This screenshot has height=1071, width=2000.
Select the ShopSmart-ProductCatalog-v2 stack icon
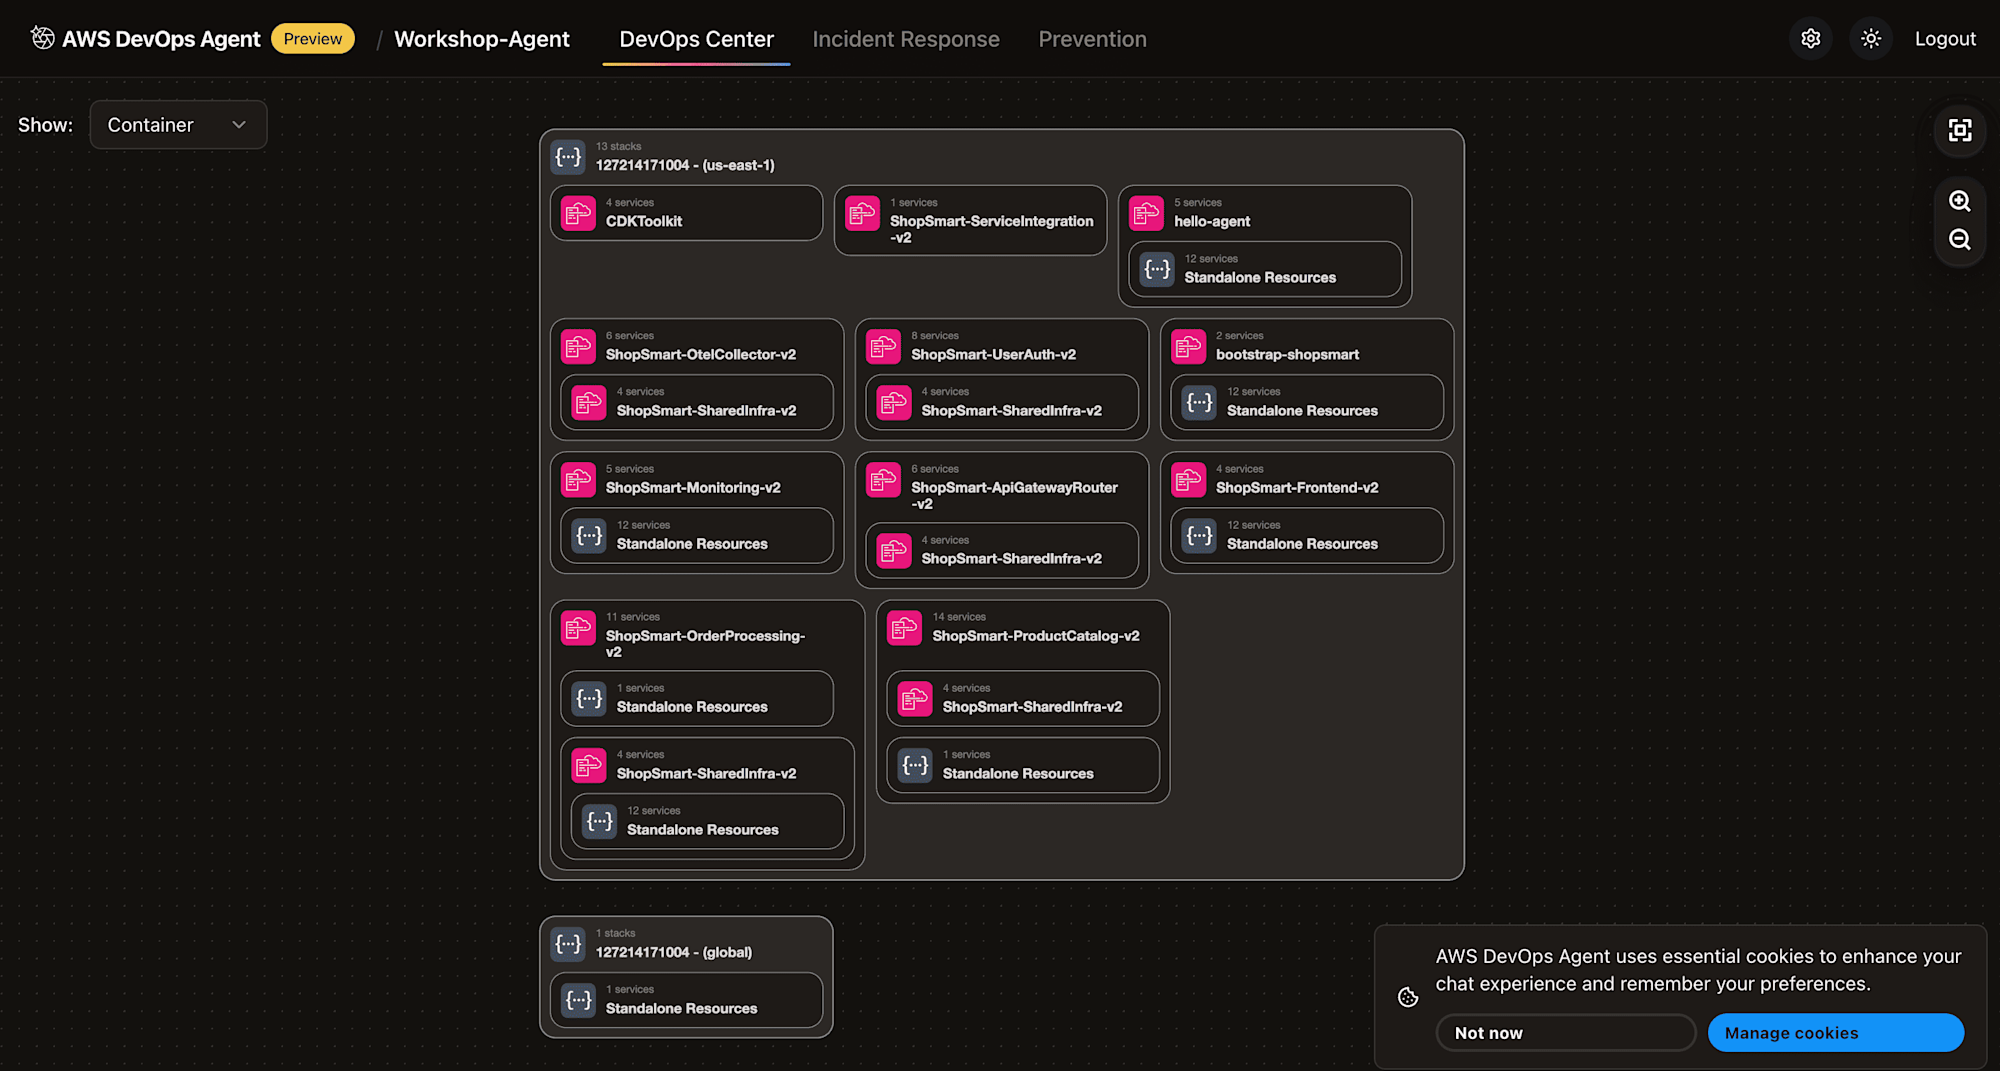click(904, 627)
